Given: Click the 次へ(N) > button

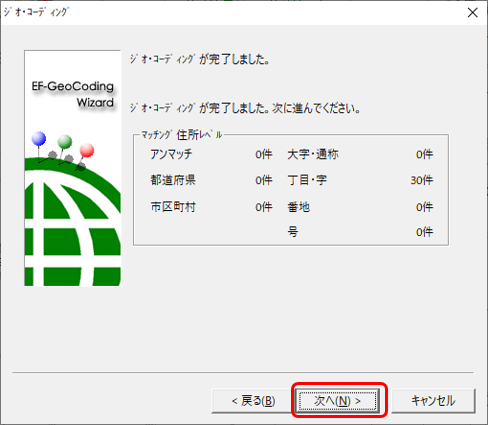Looking at the screenshot, I should (337, 400).
